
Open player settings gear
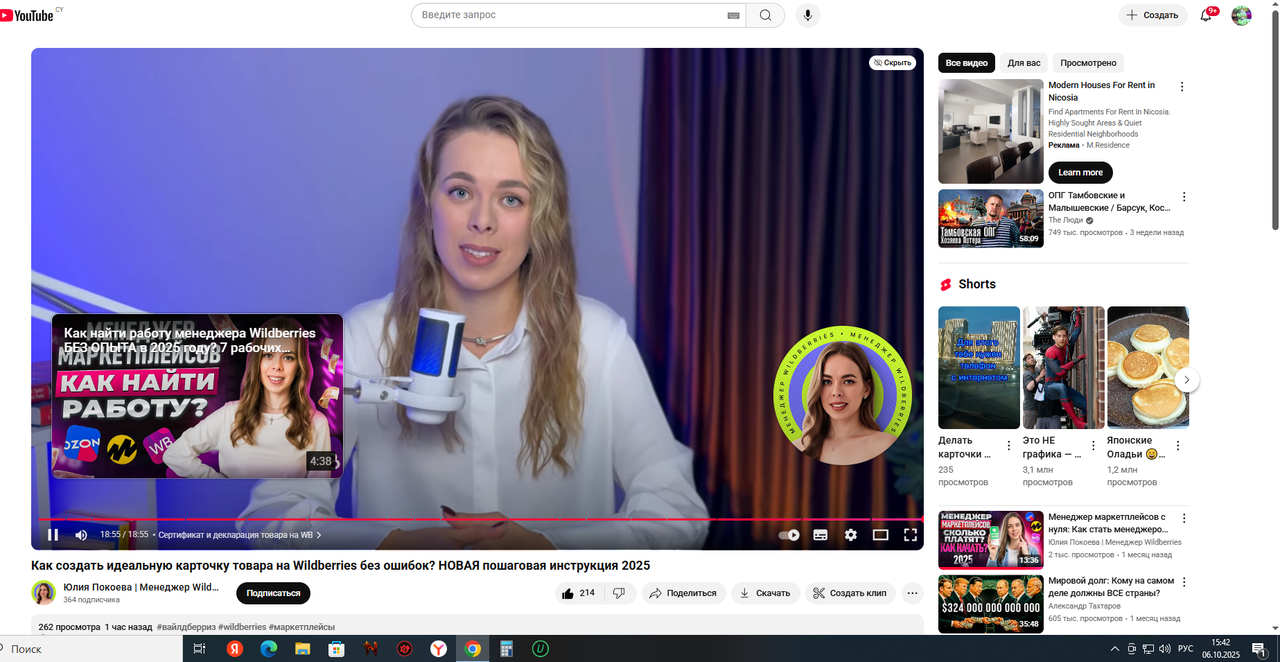[850, 535]
